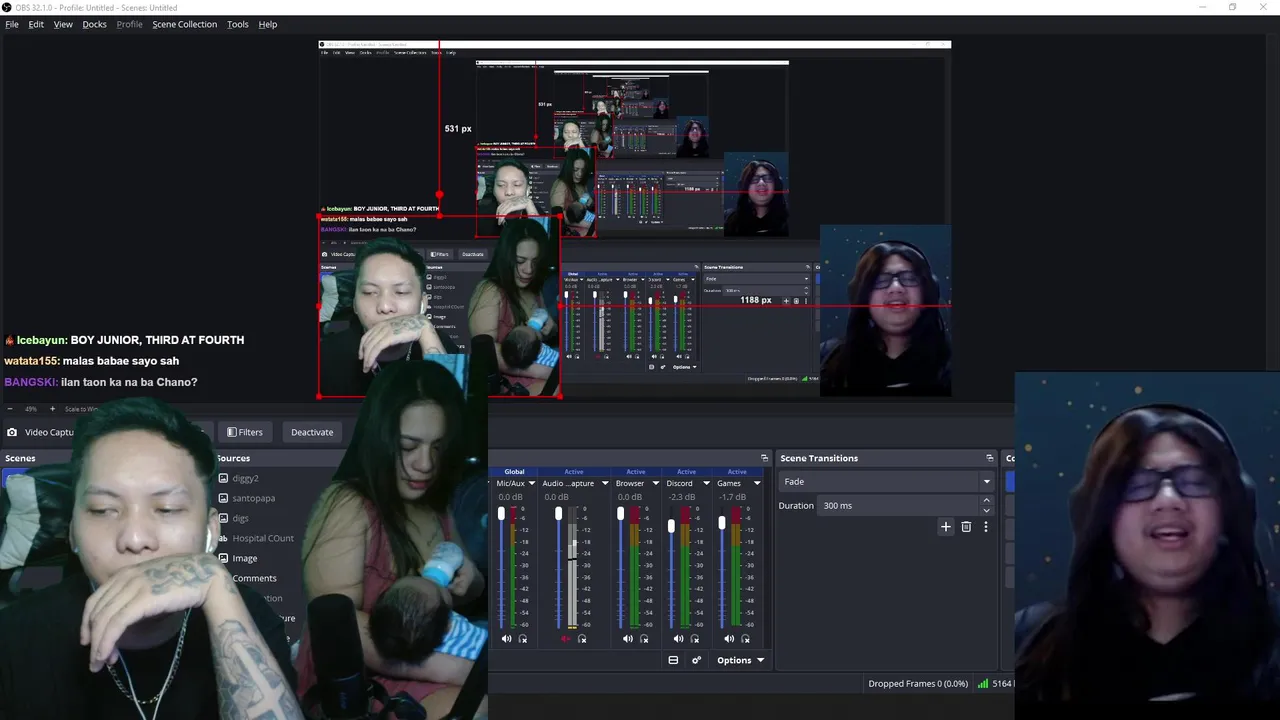Viewport: 1280px width, 720px height.
Task: Click the Dropped Frames status text
Action: click(x=918, y=684)
